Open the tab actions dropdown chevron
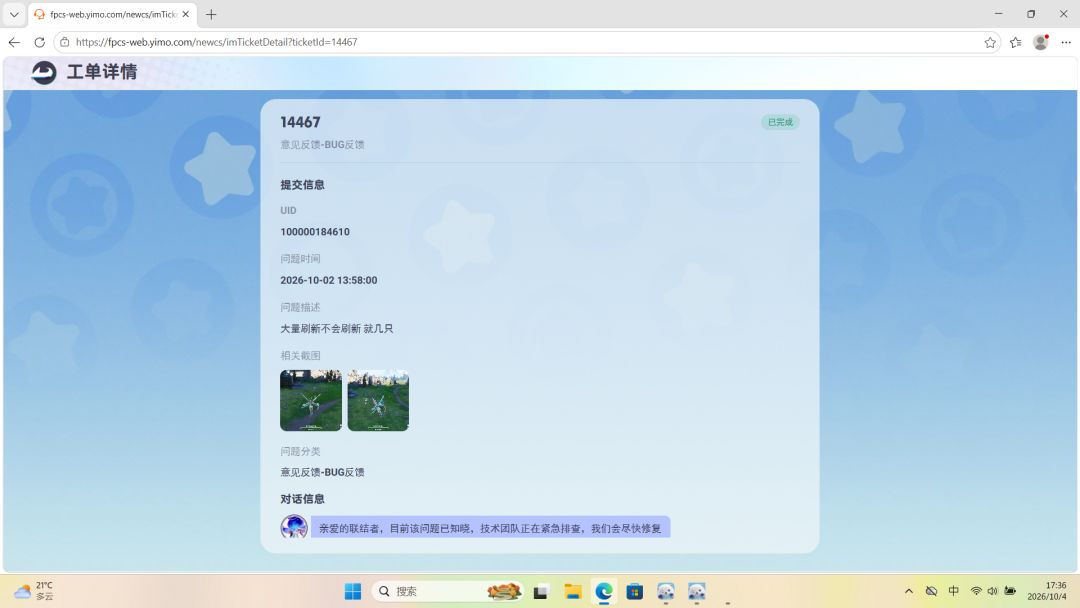The height and width of the screenshot is (608, 1080). [x=14, y=14]
